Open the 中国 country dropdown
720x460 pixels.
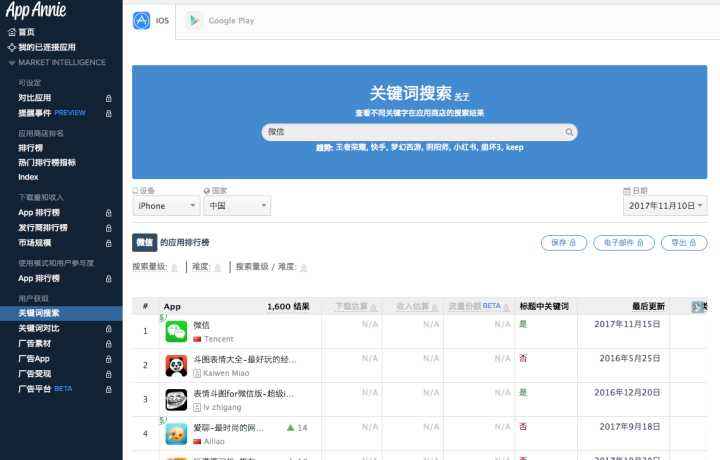pyautogui.click(x=237, y=206)
